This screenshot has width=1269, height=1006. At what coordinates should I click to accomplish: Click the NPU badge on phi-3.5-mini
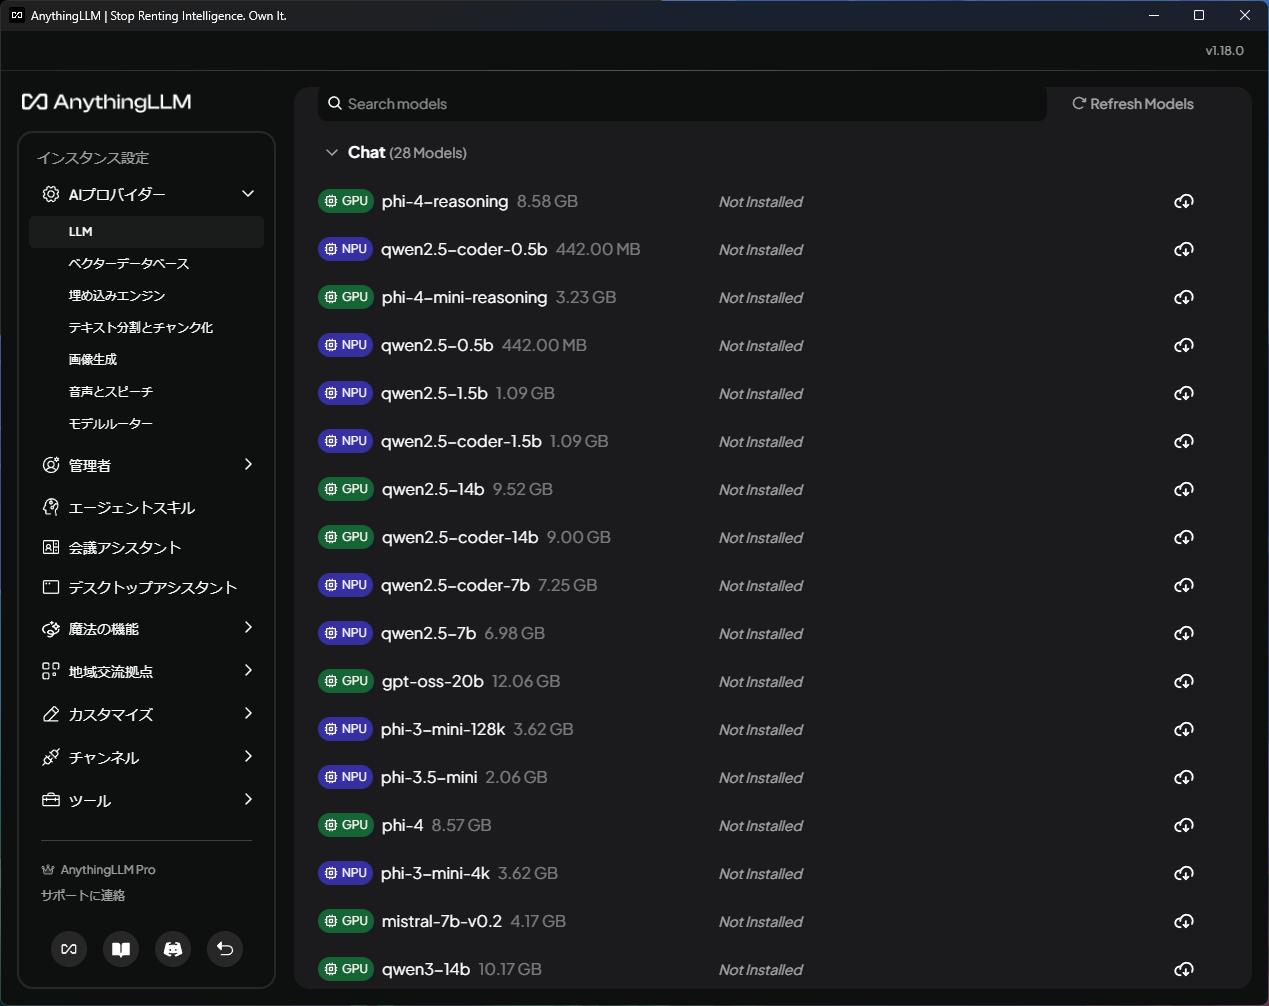point(345,777)
